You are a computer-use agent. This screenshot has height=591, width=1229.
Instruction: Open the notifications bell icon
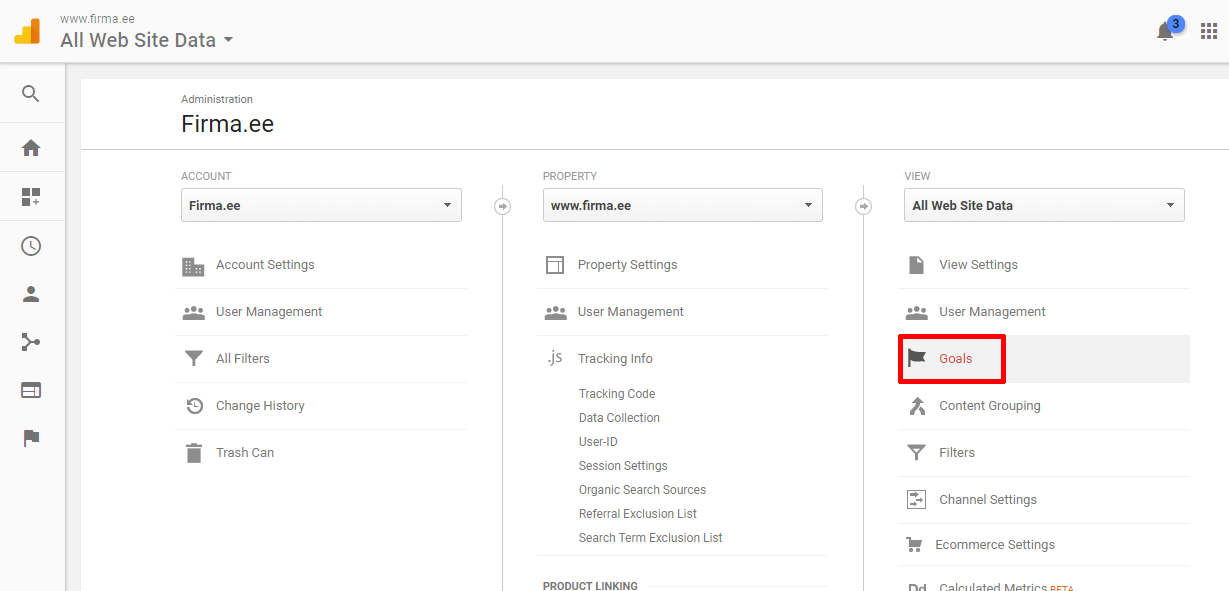(1165, 32)
